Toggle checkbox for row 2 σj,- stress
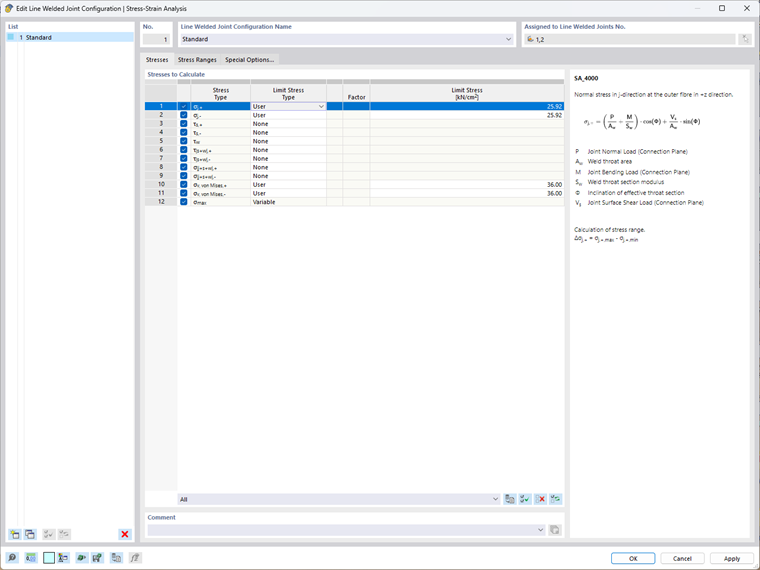Viewport: 760px width, 570px height. (184, 115)
